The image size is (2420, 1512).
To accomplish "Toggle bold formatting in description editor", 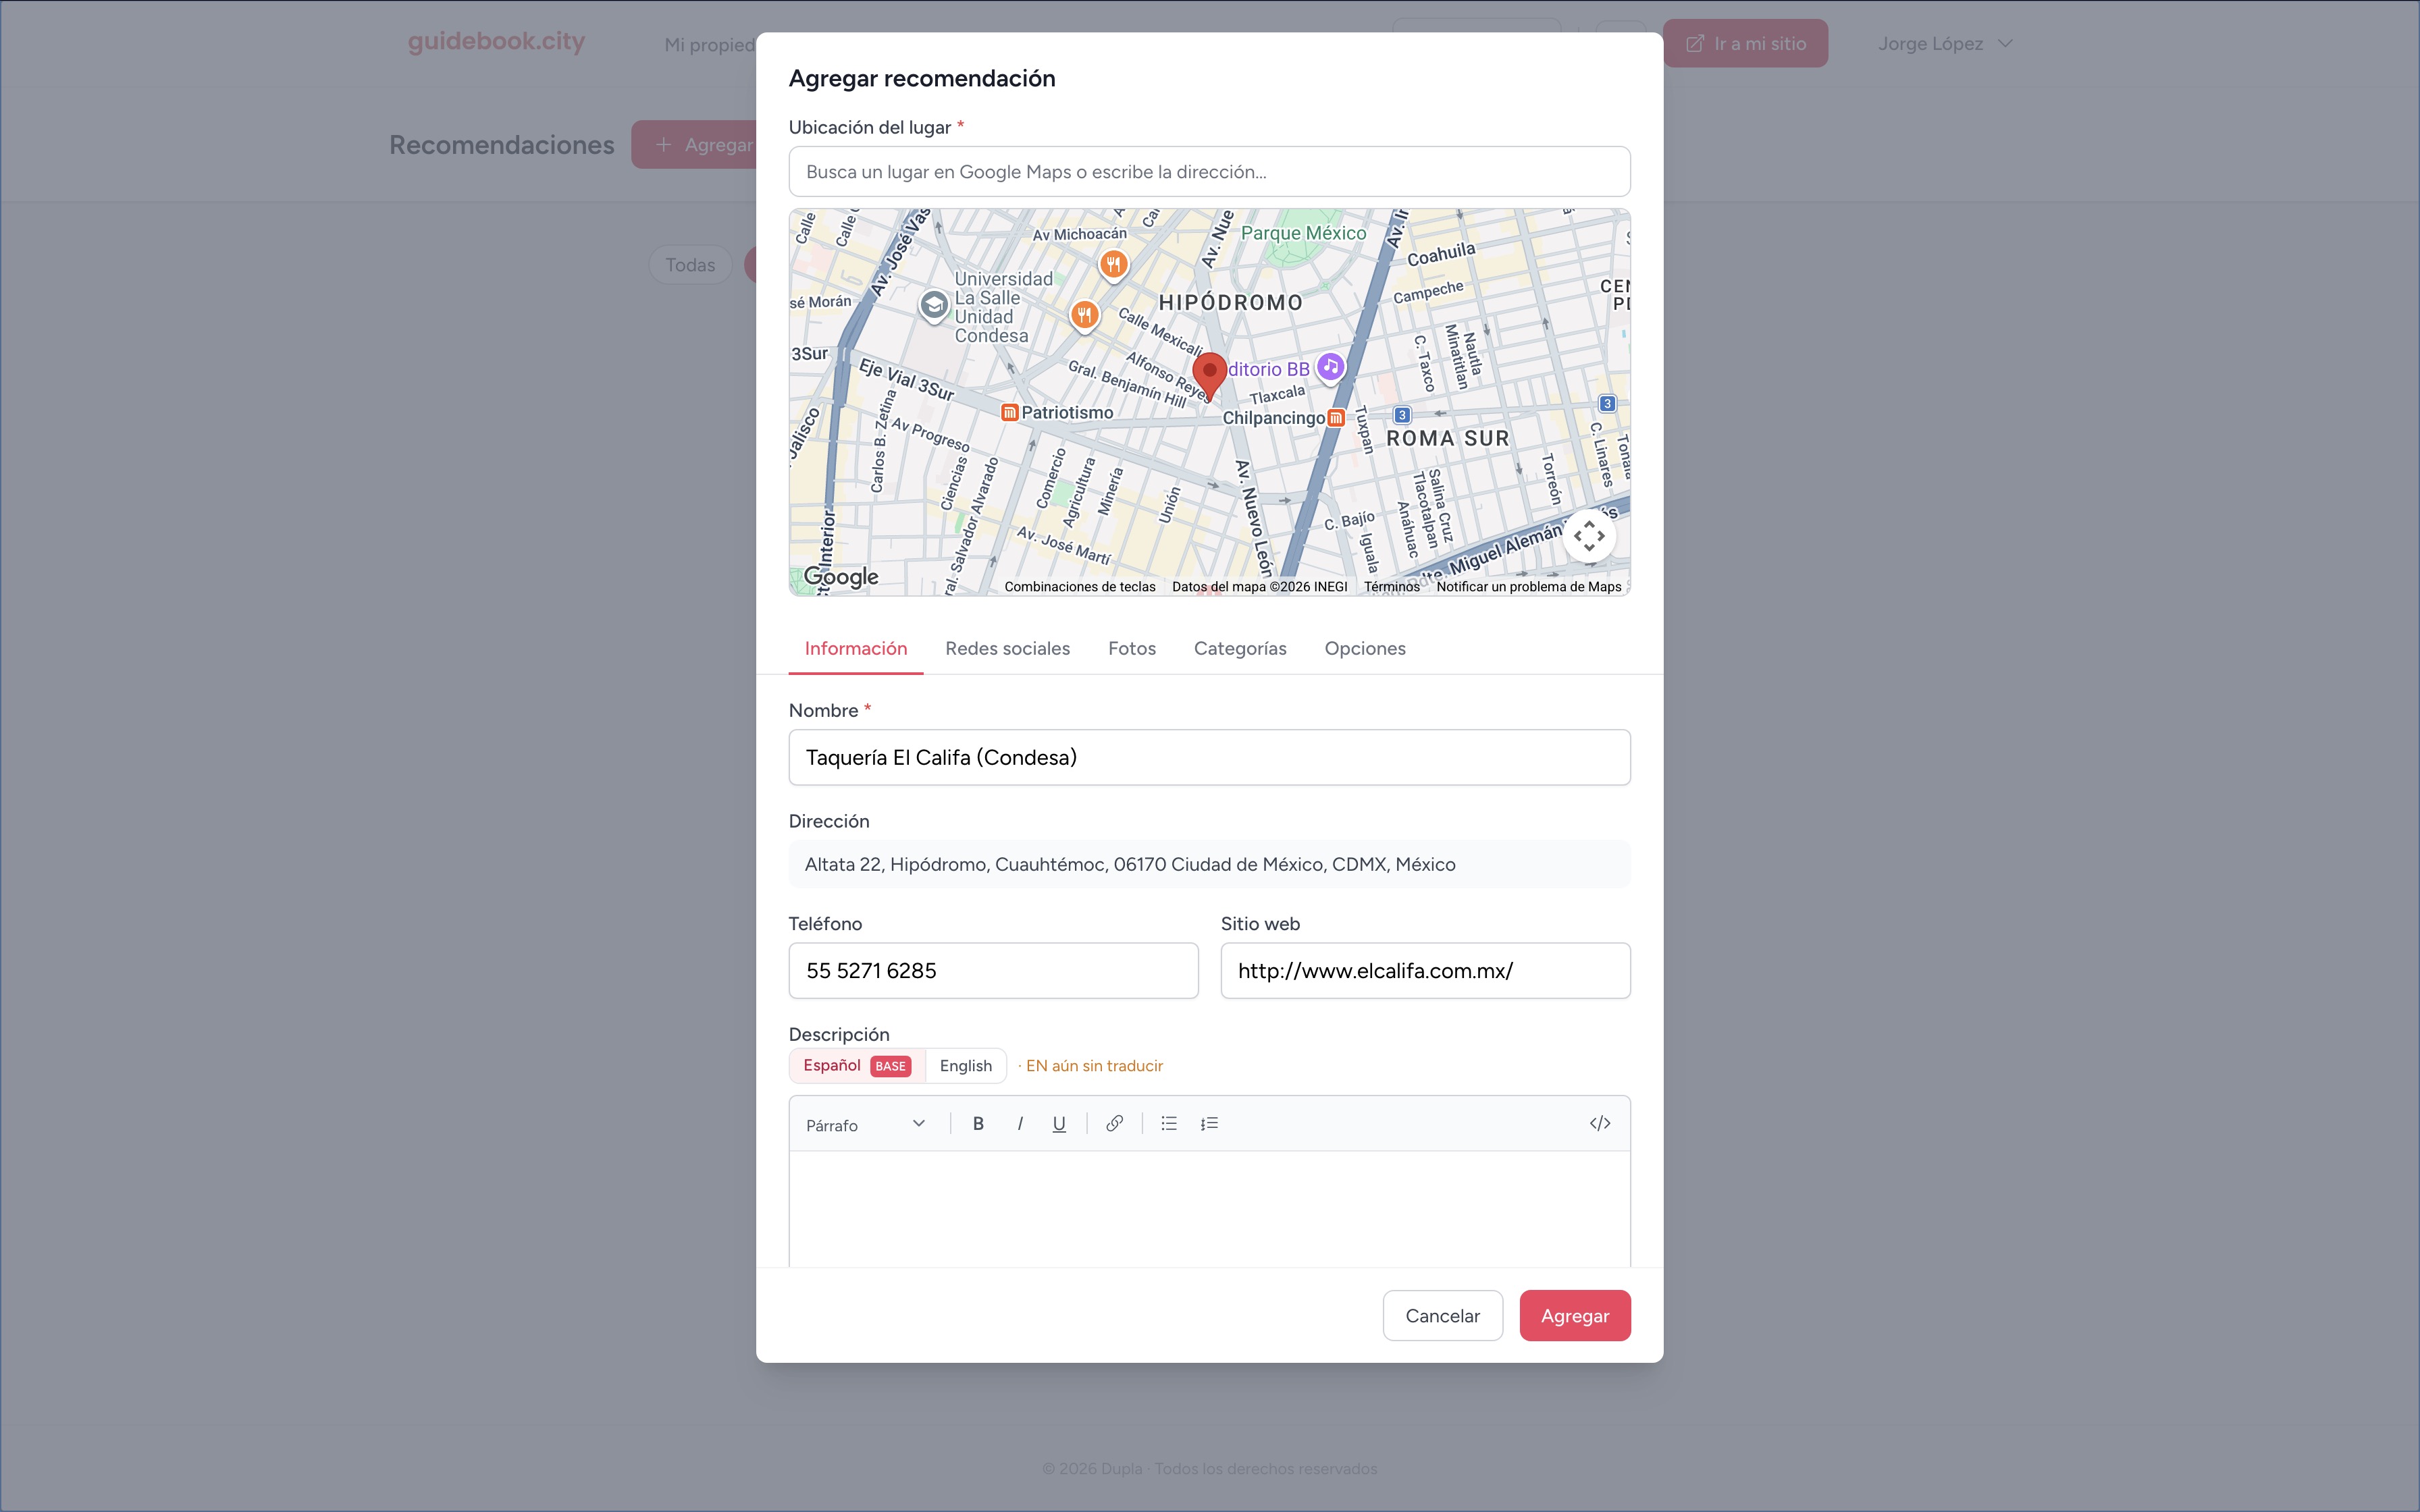I will (978, 1124).
